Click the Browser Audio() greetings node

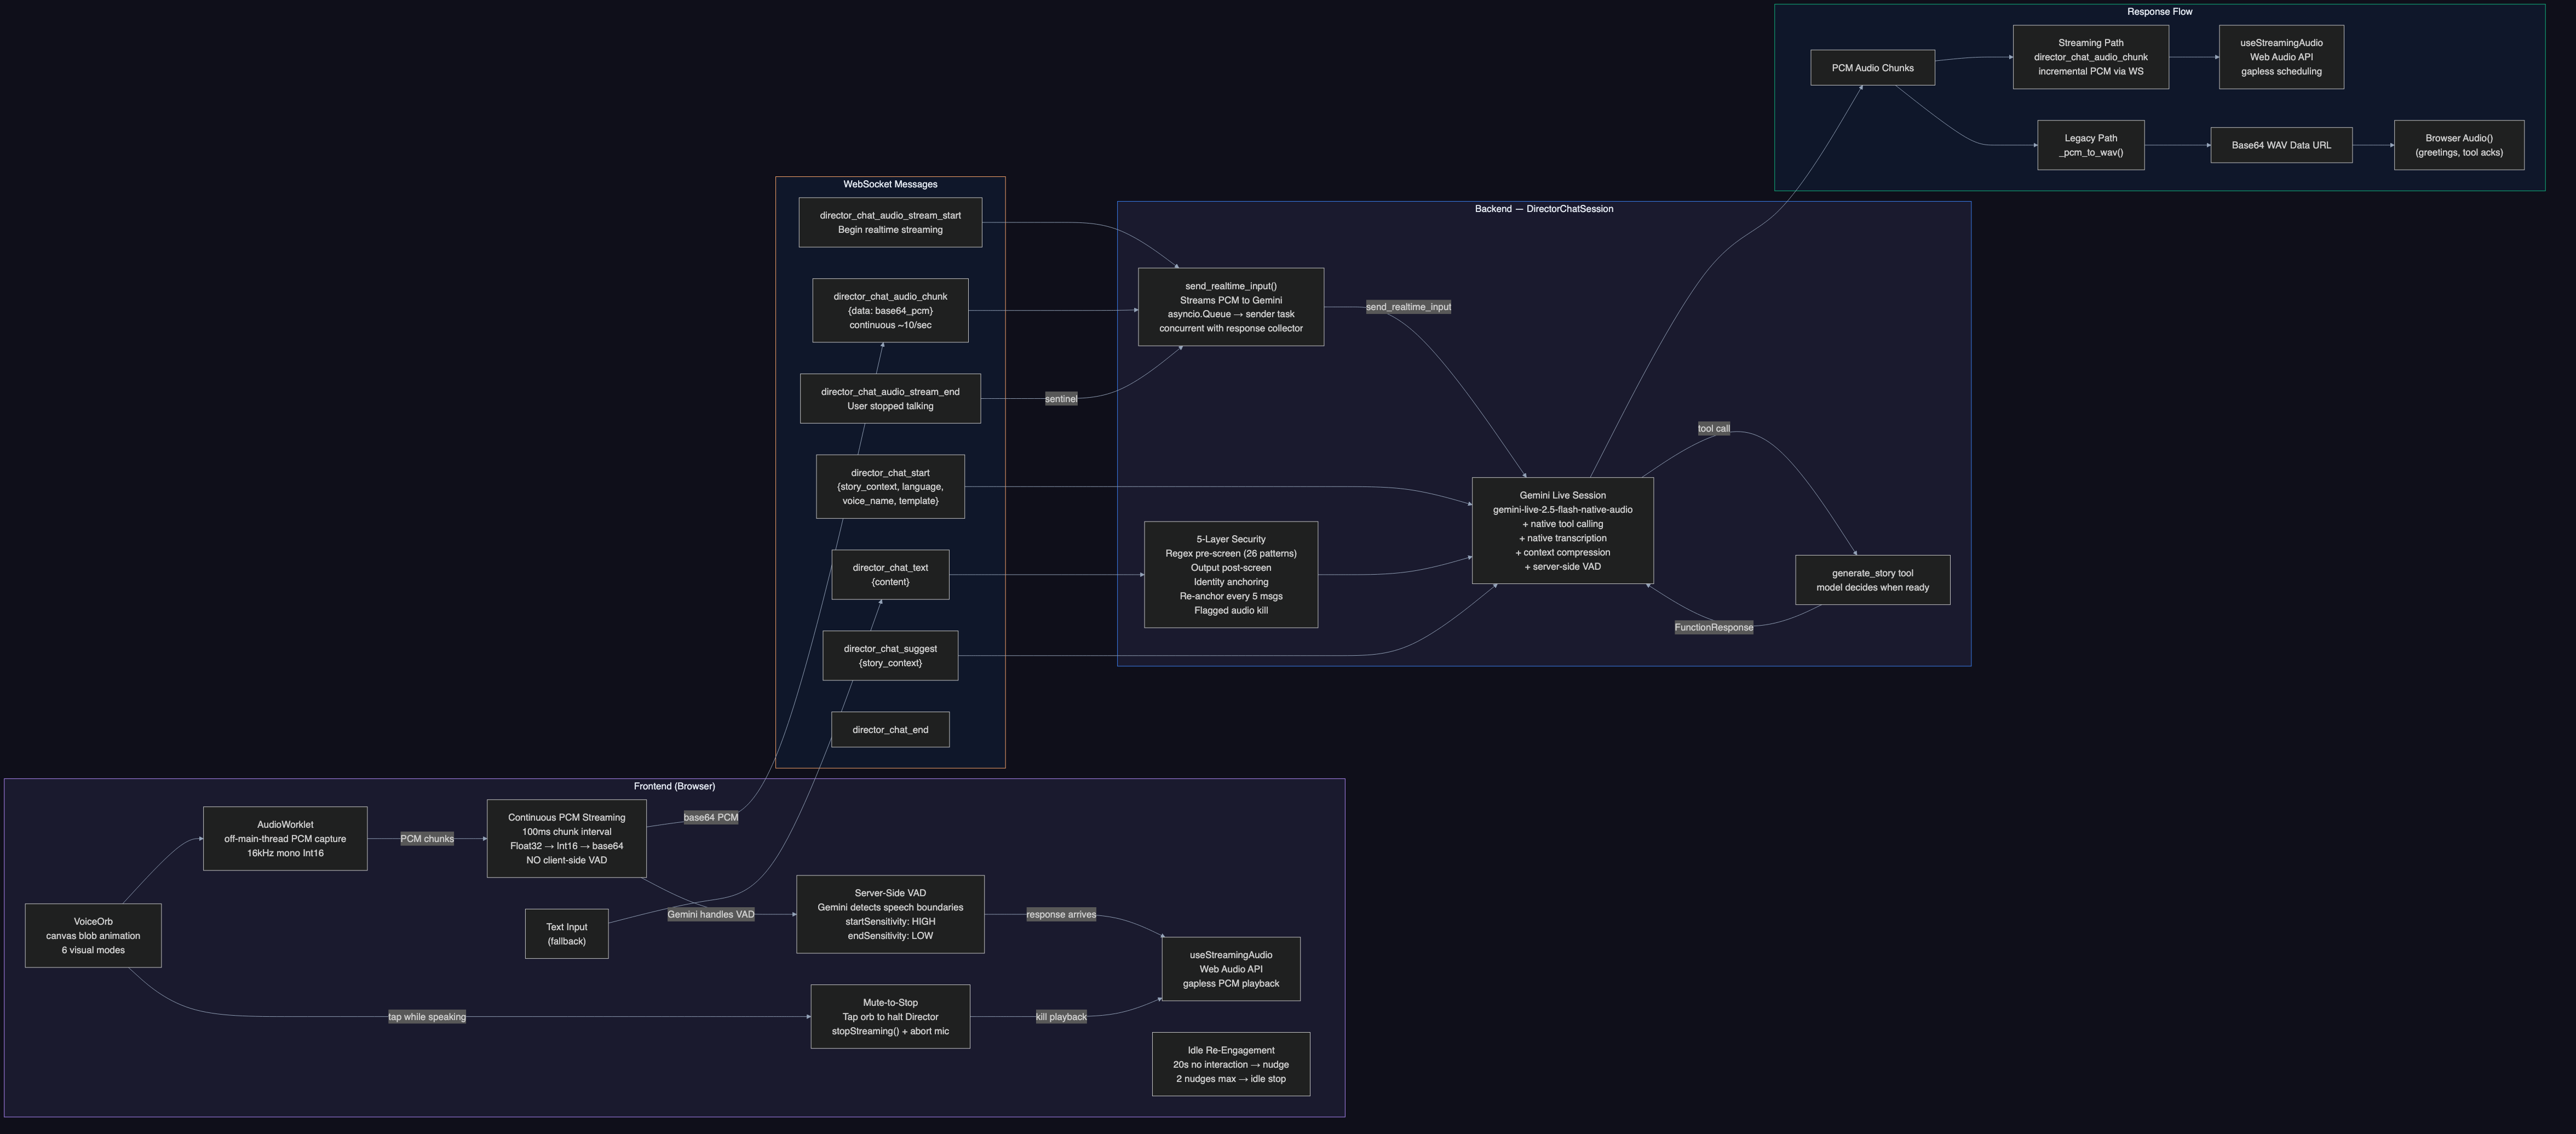coord(2459,145)
